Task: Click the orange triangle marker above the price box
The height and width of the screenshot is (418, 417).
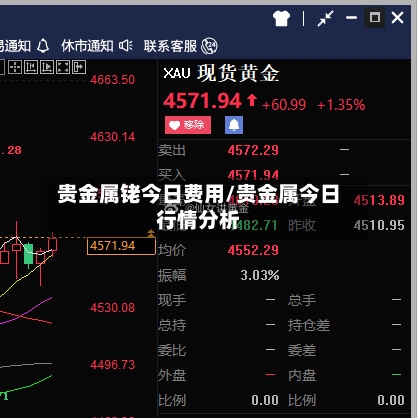Action: point(151,233)
